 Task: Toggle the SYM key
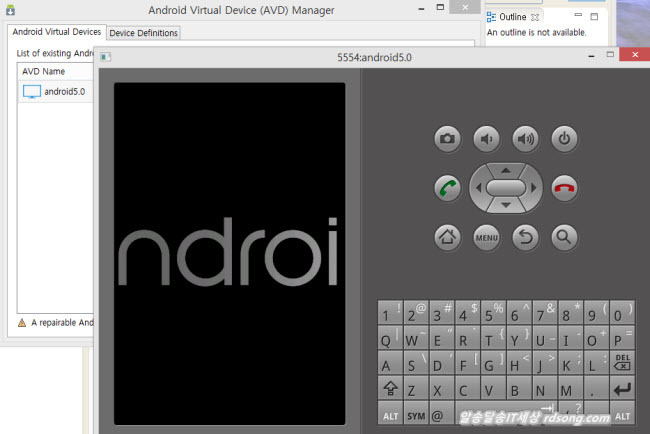tap(415, 415)
